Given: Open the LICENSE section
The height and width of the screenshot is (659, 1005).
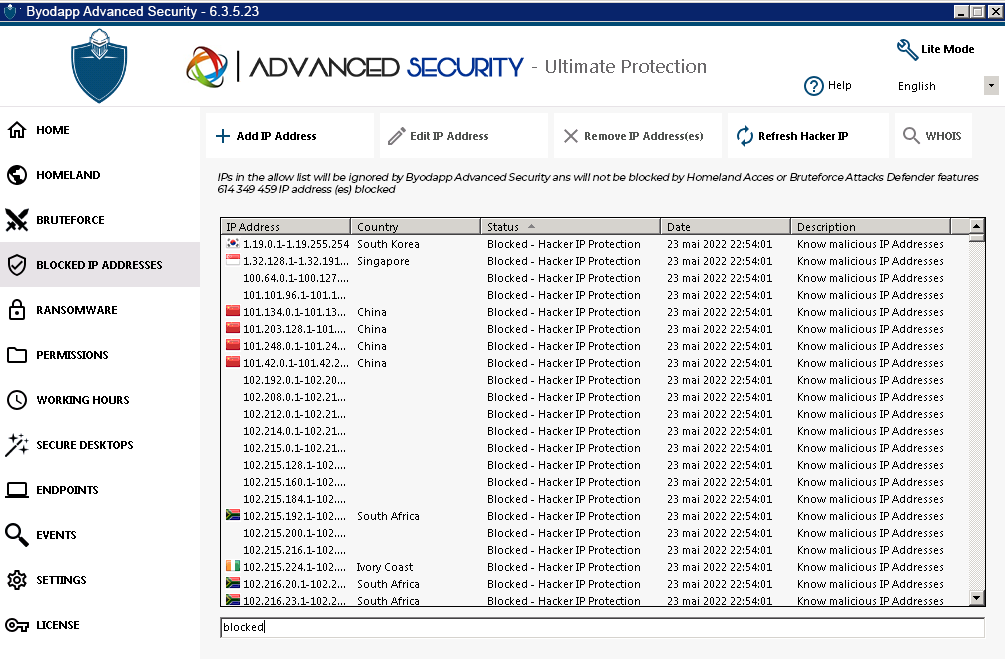Looking at the screenshot, I should click(100, 625).
